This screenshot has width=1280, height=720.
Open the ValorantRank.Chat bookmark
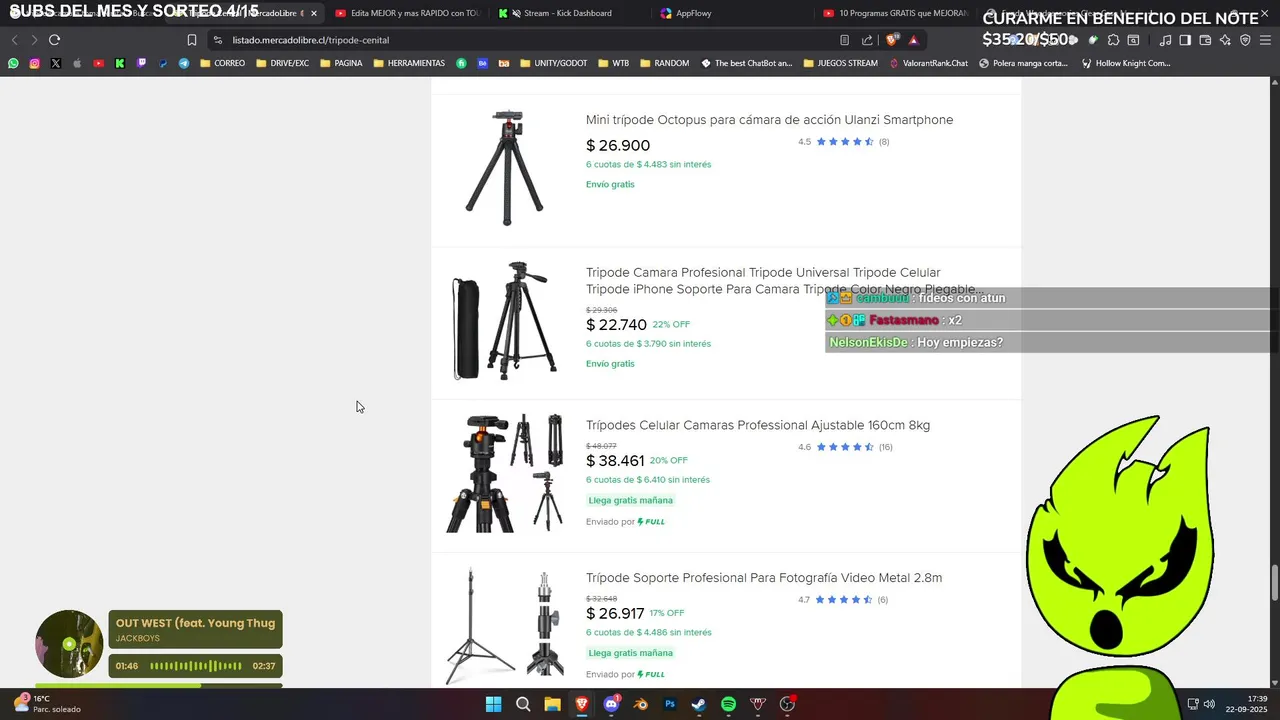click(x=928, y=63)
